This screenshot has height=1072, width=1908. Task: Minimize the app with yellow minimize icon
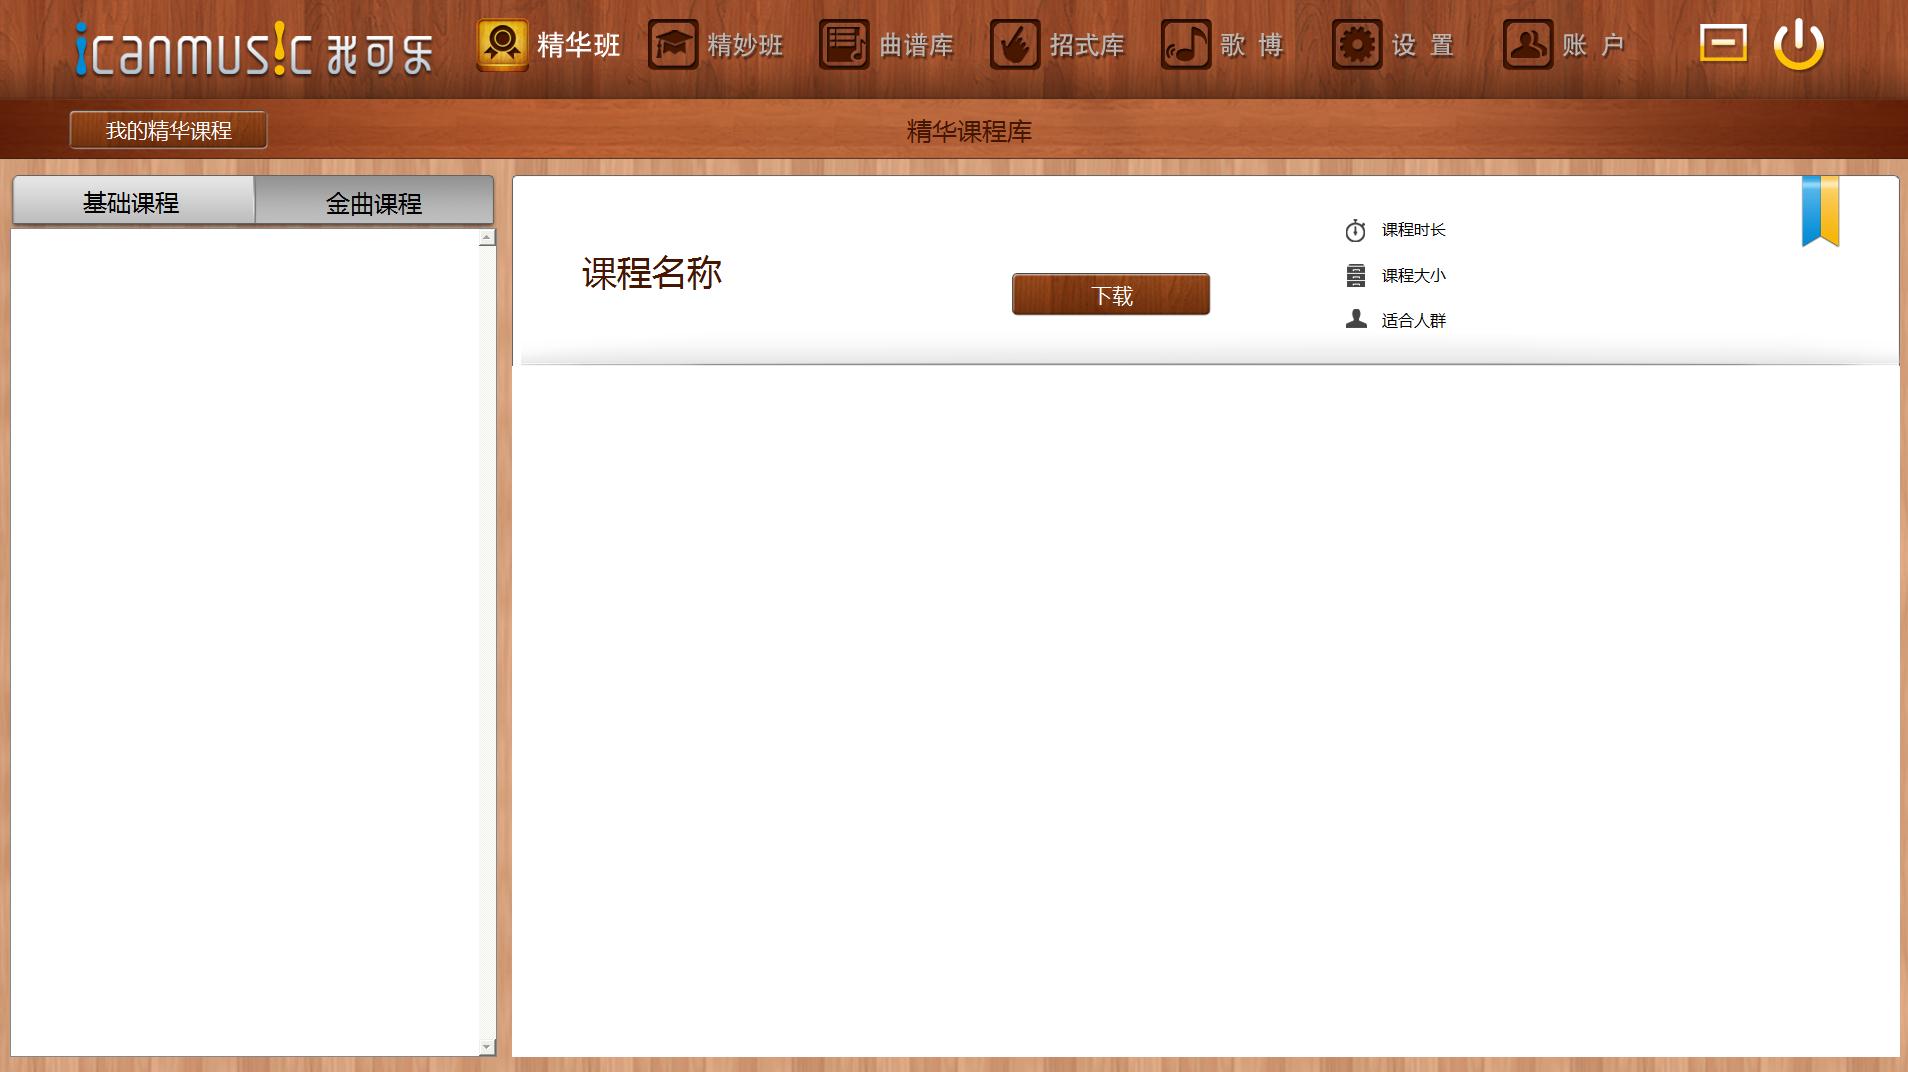click(1723, 43)
